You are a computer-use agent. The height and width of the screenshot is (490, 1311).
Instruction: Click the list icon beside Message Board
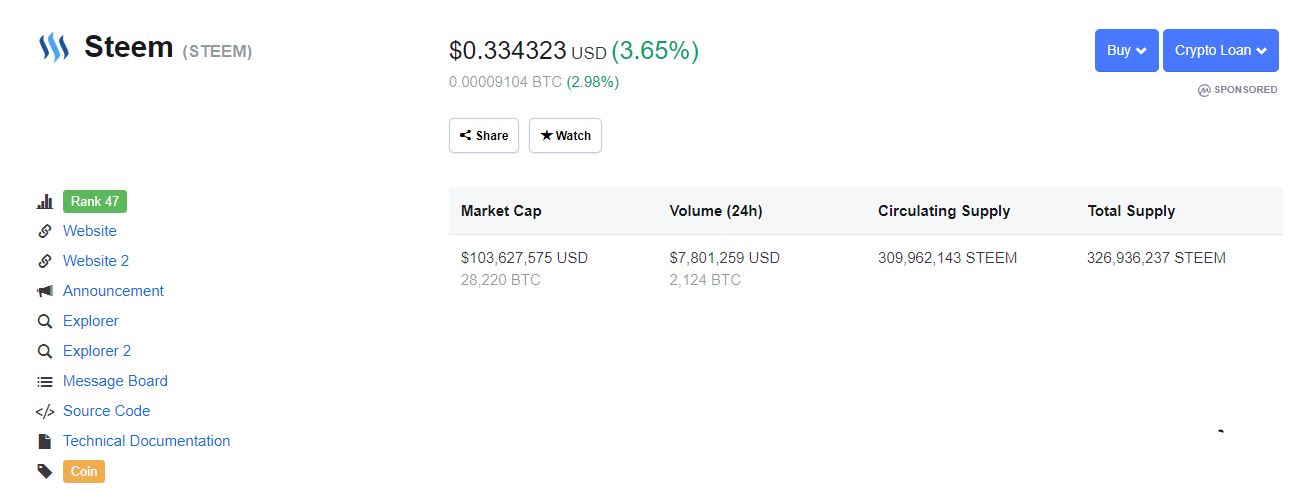coord(44,381)
